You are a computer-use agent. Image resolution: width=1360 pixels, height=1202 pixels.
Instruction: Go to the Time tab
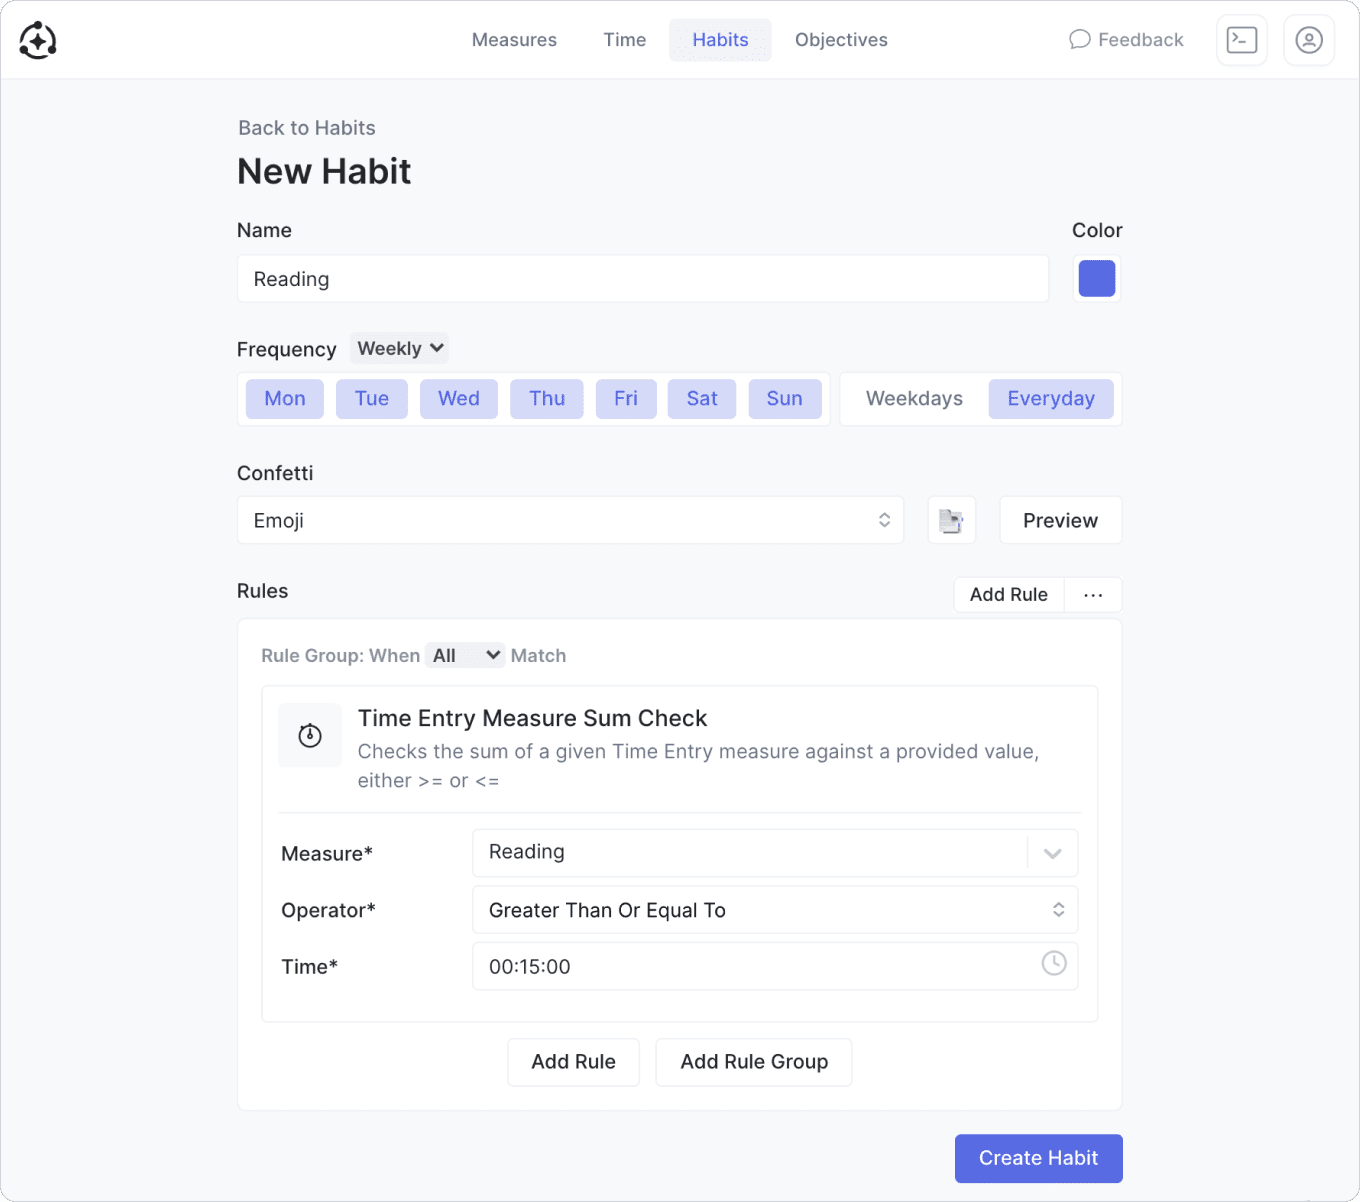click(x=625, y=40)
